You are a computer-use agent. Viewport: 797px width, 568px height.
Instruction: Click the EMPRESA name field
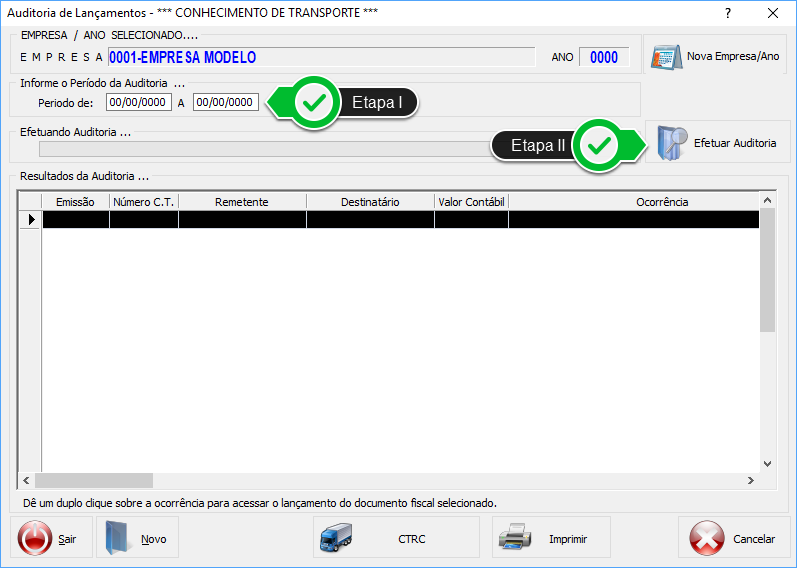click(320, 57)
